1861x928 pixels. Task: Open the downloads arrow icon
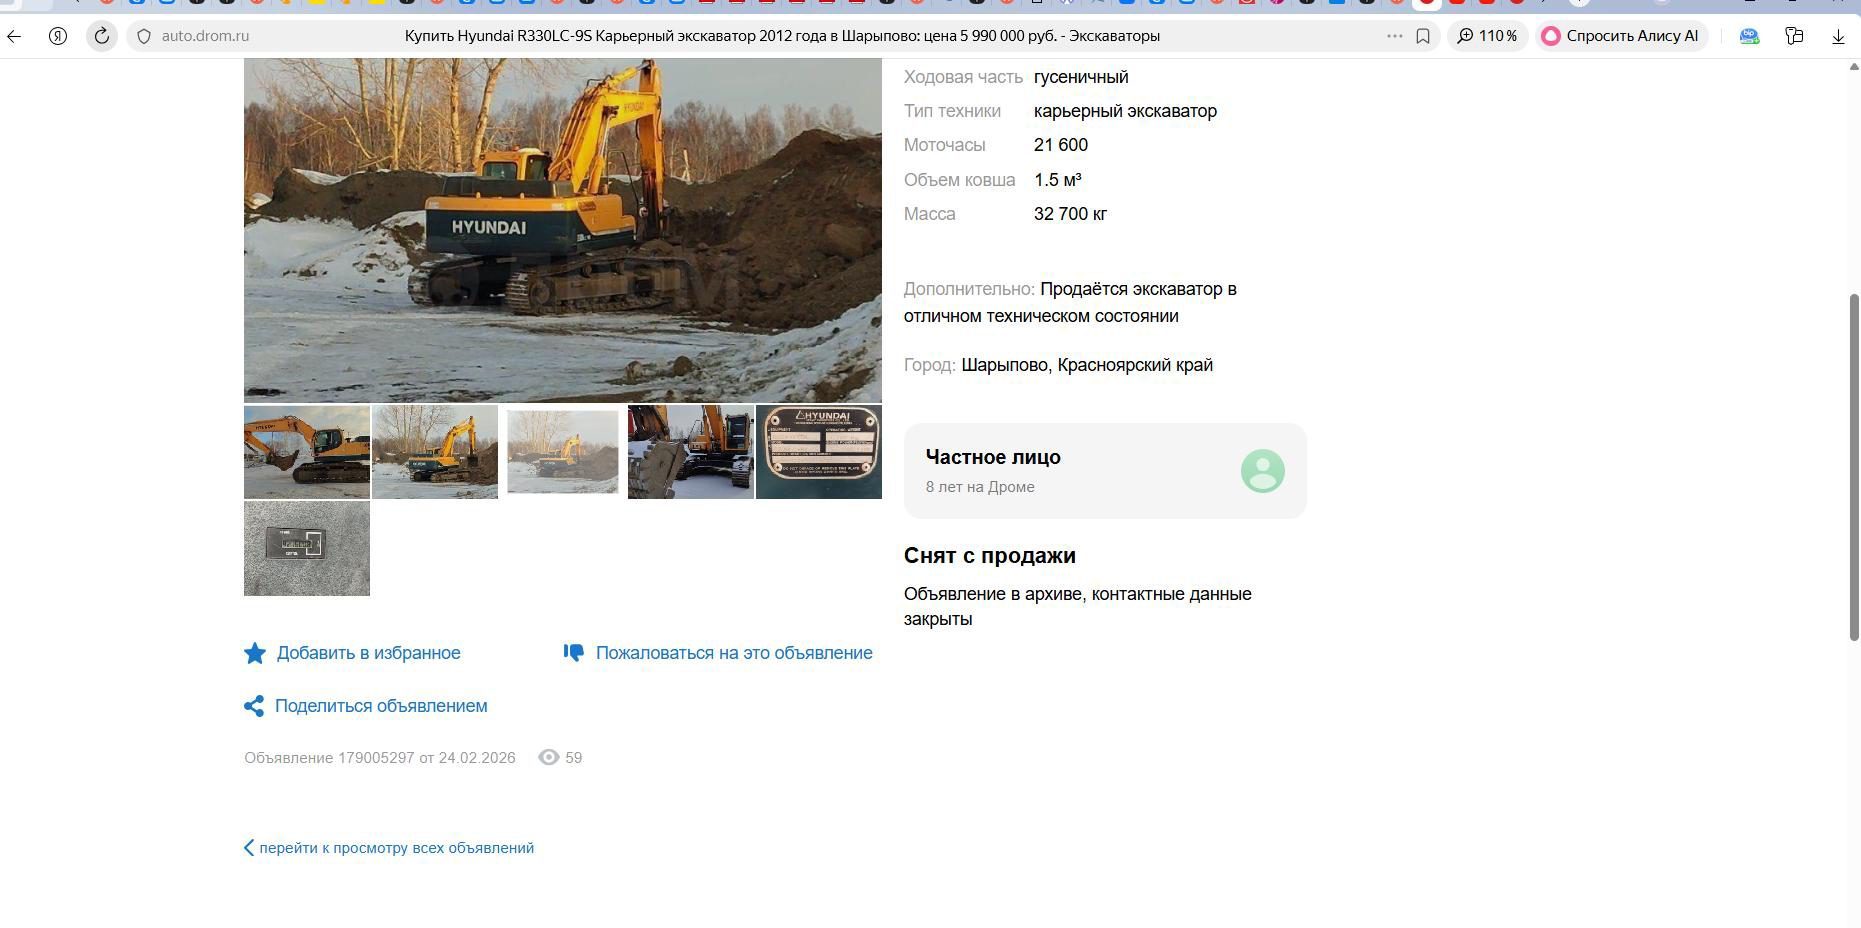1838,36
